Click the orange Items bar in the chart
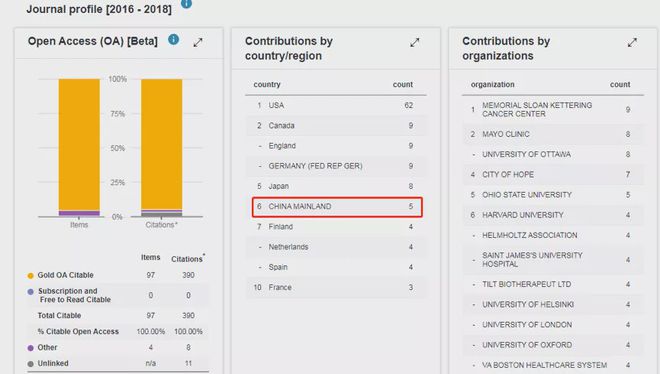The width and height of the screenshot is (660, 374). tap(79, 145)
